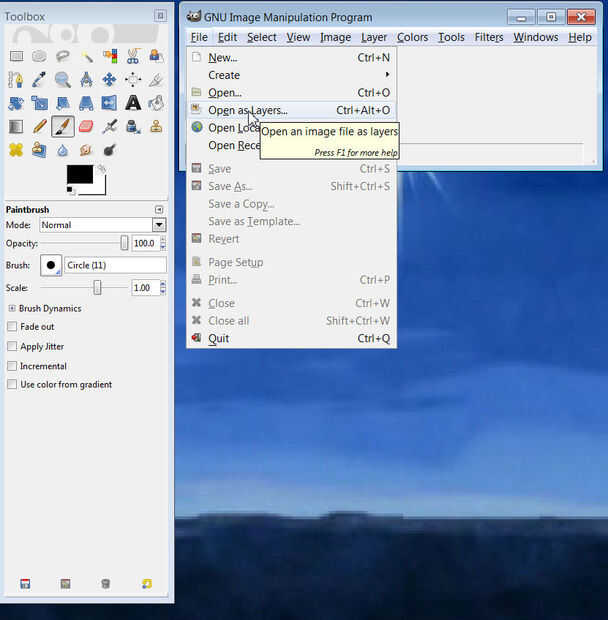Screen dimensions: 608x620
Task: Click the brush Scale slider handle
Action: (97, 287)
